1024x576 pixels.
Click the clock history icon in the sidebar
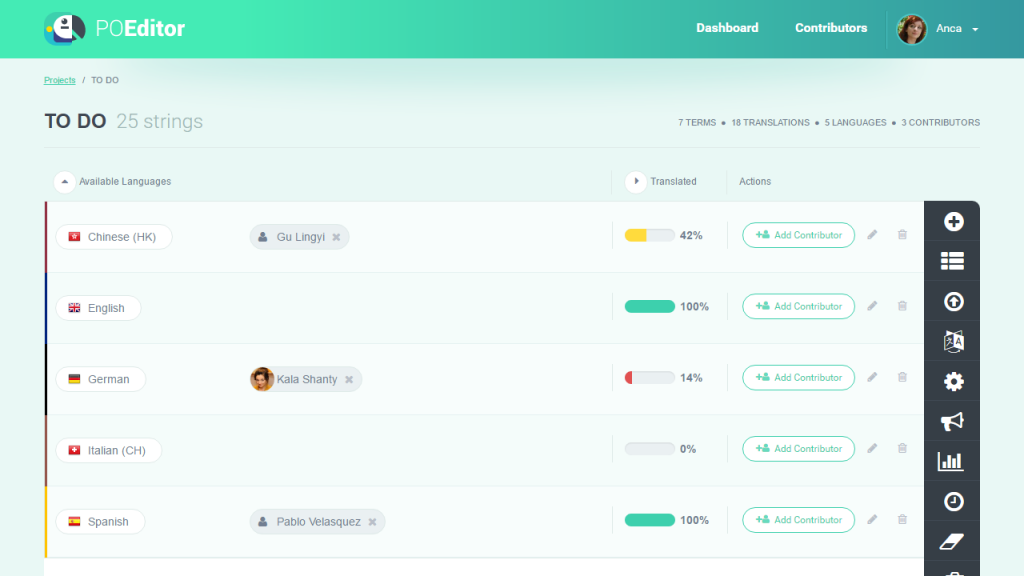pos(953,501)
